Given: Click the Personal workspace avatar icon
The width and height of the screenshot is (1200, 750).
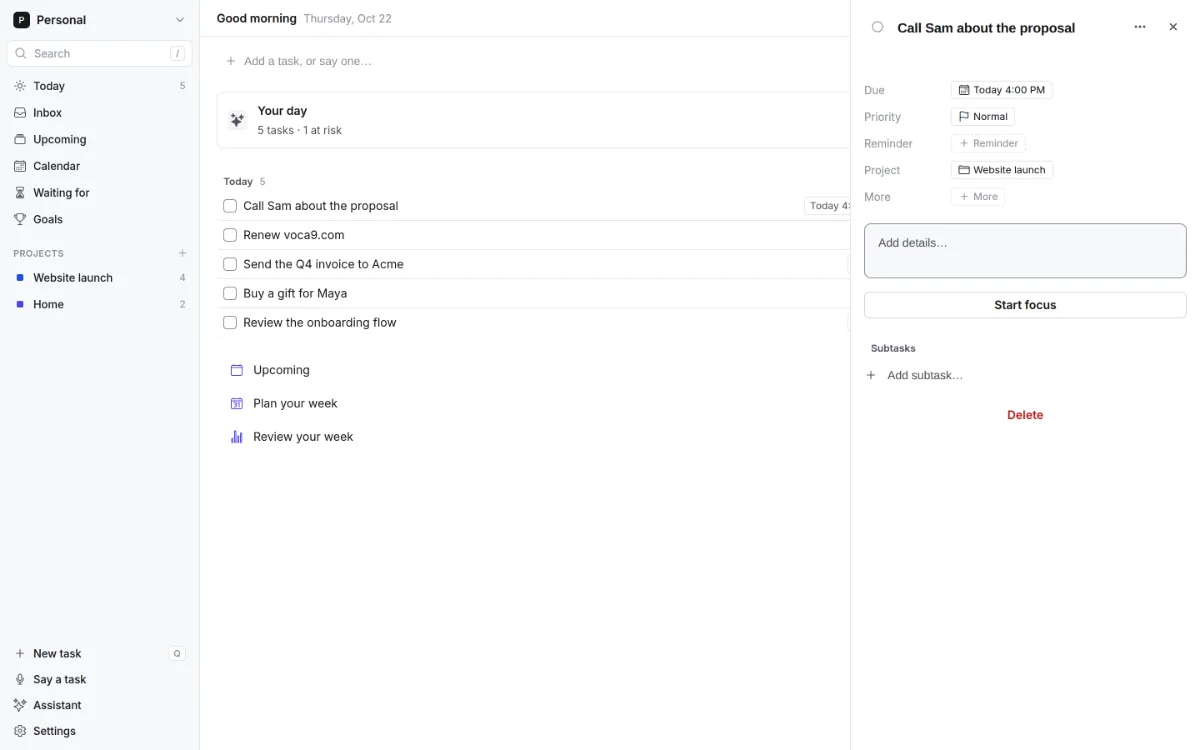Looking at the screenshot, I should [21, 20].
